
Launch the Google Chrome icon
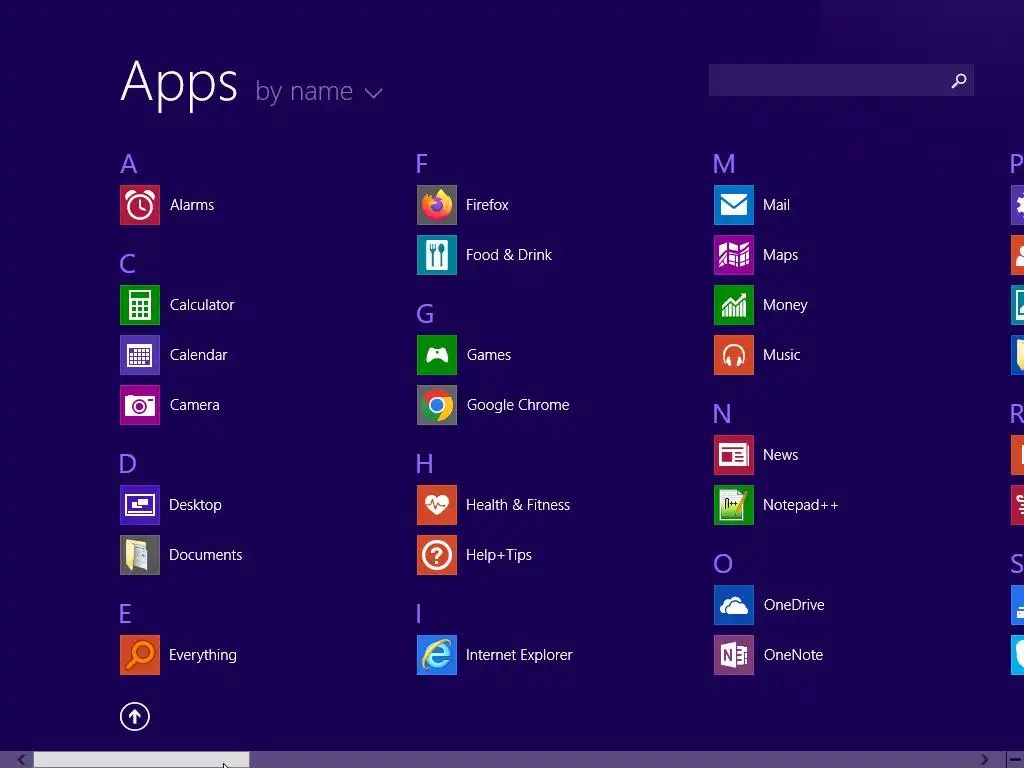point(437,405)
